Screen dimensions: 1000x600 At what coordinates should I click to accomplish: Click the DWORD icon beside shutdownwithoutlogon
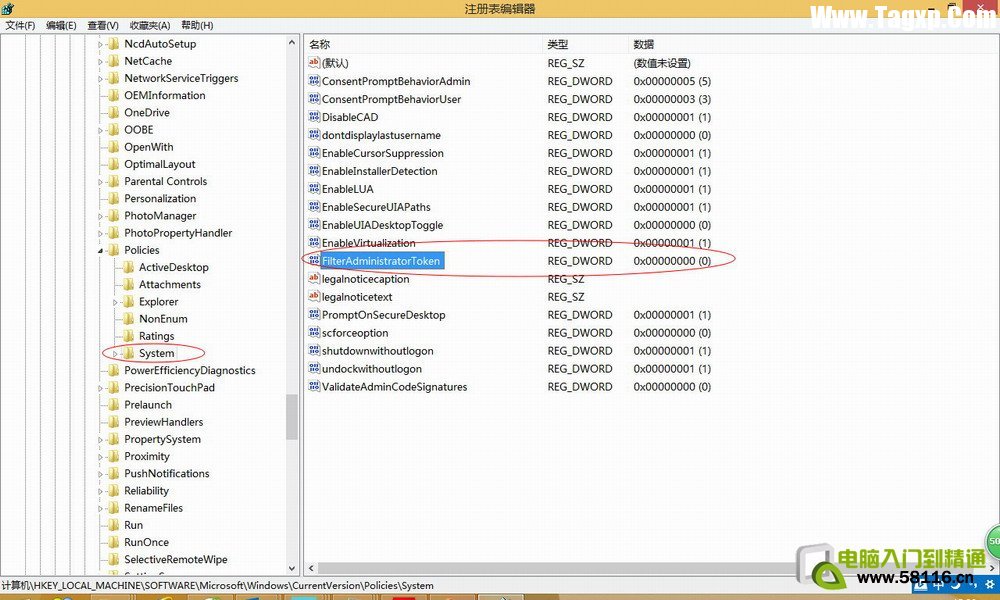coord(314,350)
